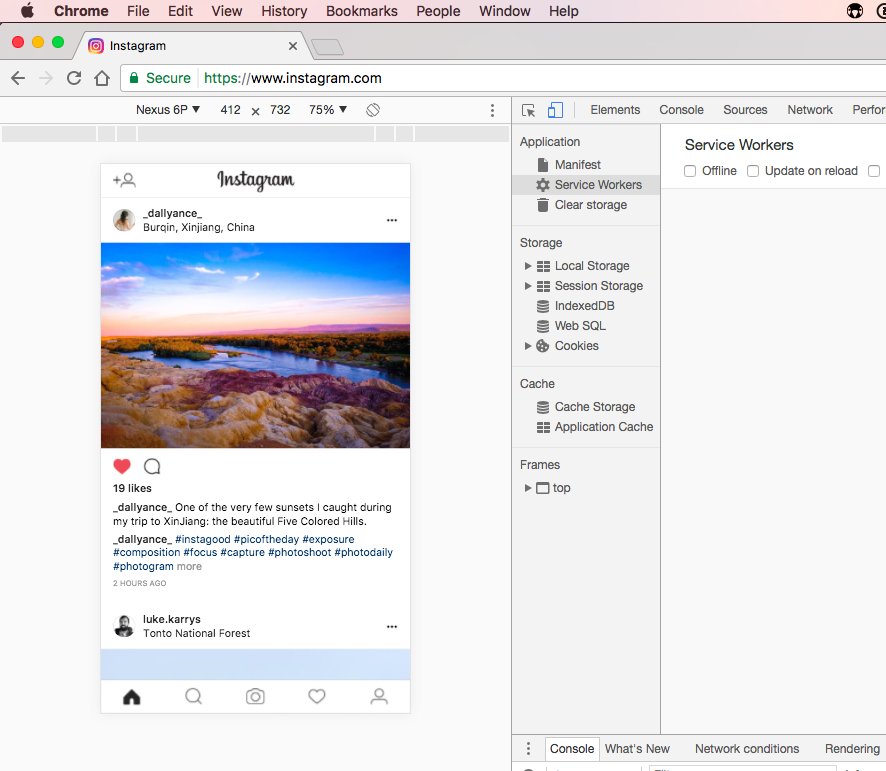This screenshot has width=886, height=771.
Task: Open the Apple menu icon
Action: (27, 11)
